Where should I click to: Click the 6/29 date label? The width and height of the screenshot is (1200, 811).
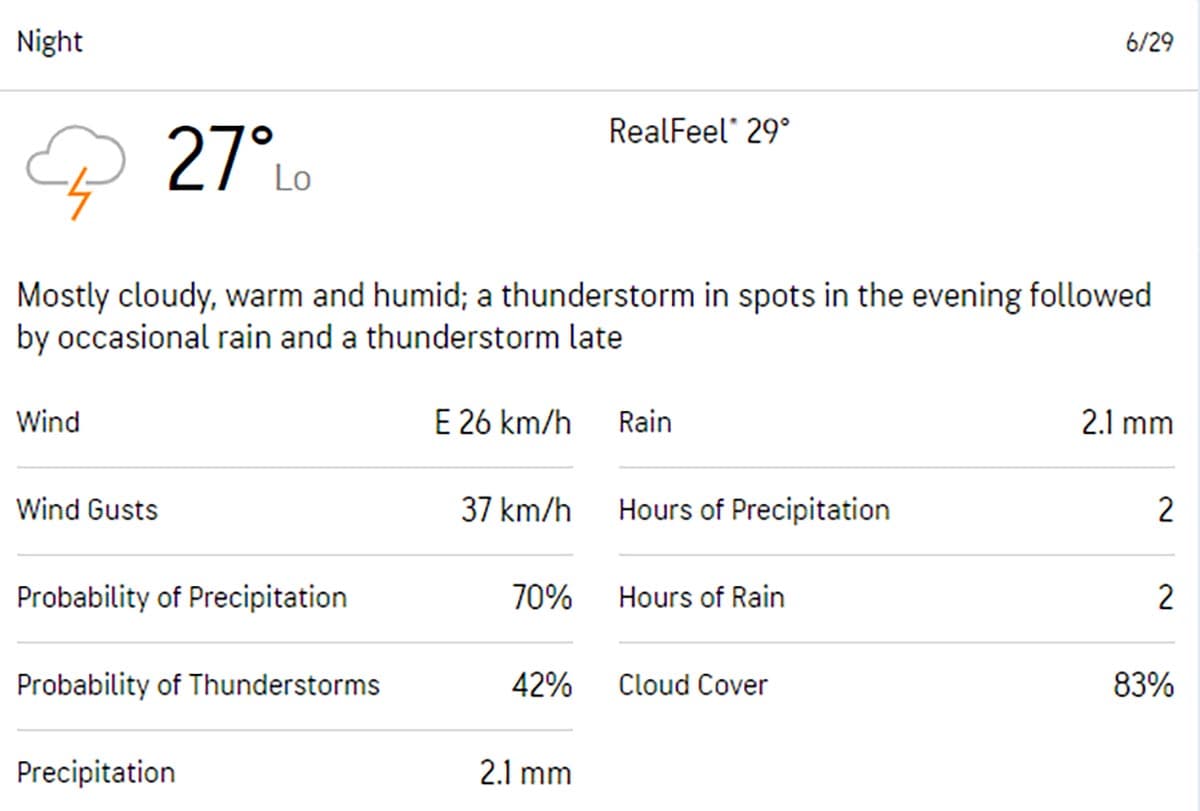click(1149, 44)
